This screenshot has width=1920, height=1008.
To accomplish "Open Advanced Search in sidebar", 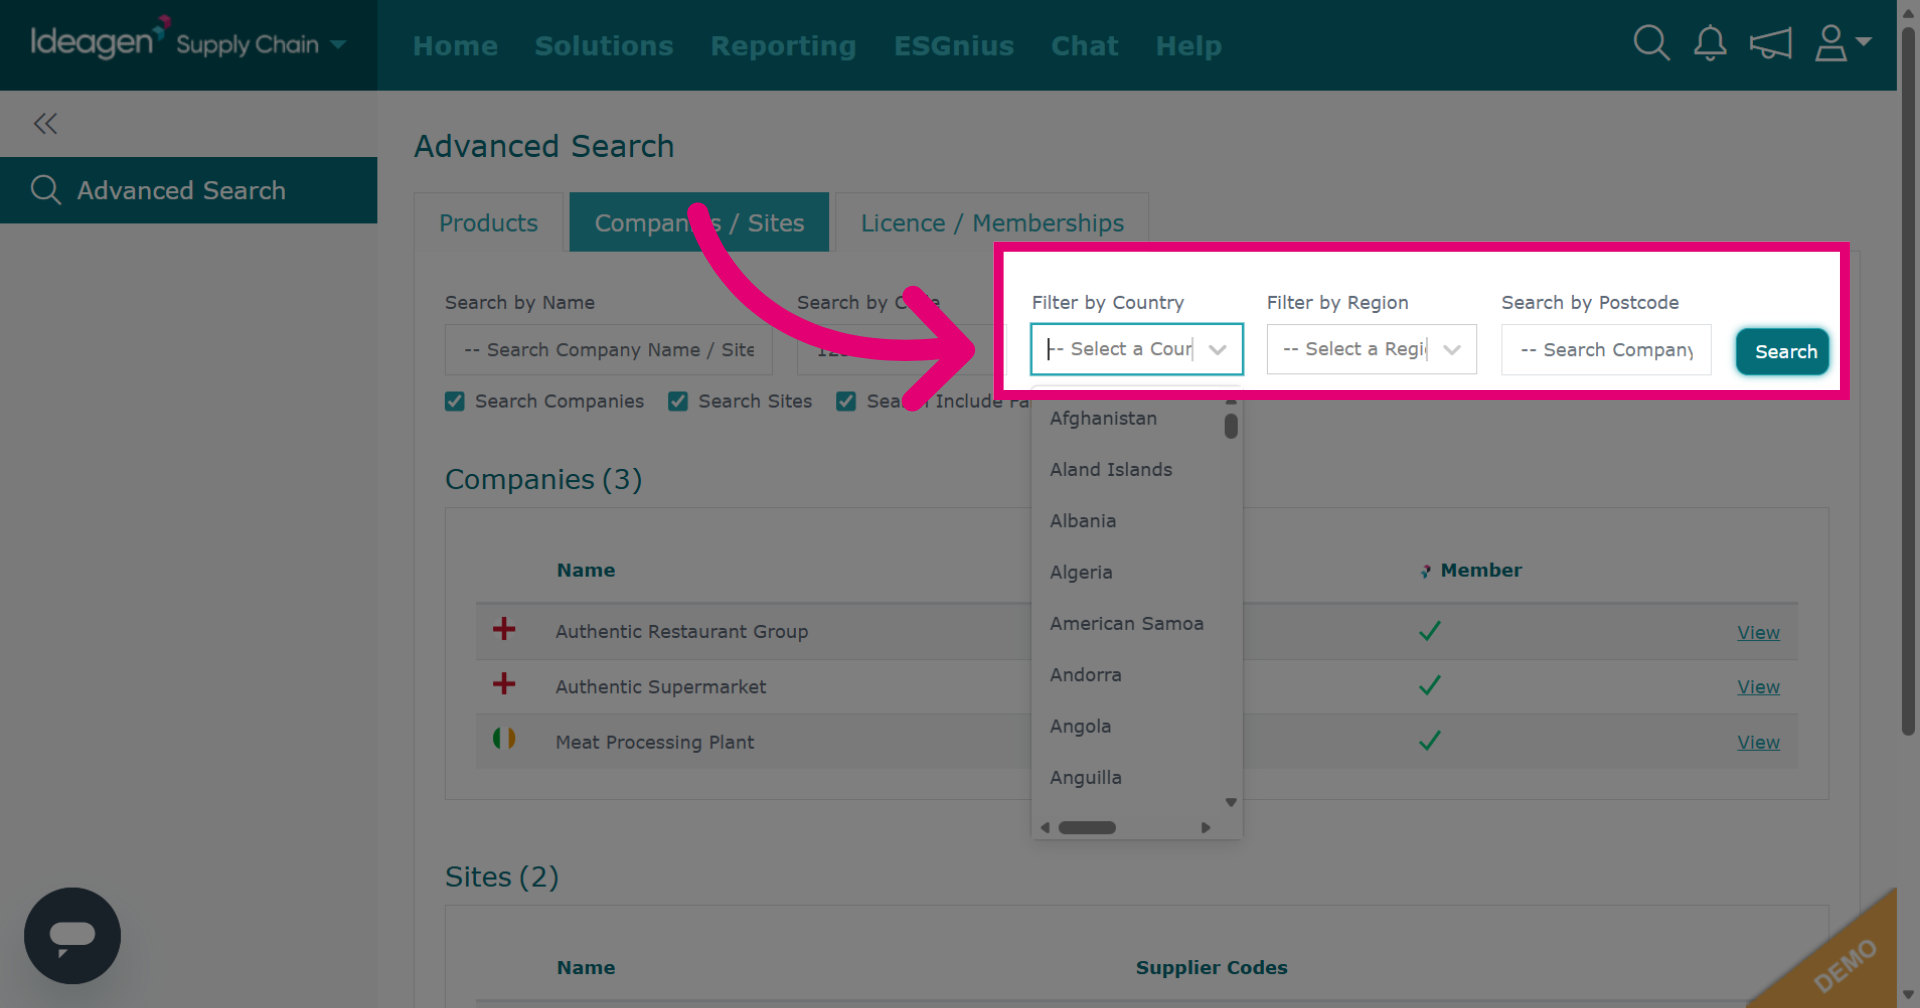I will coord(188,190).
